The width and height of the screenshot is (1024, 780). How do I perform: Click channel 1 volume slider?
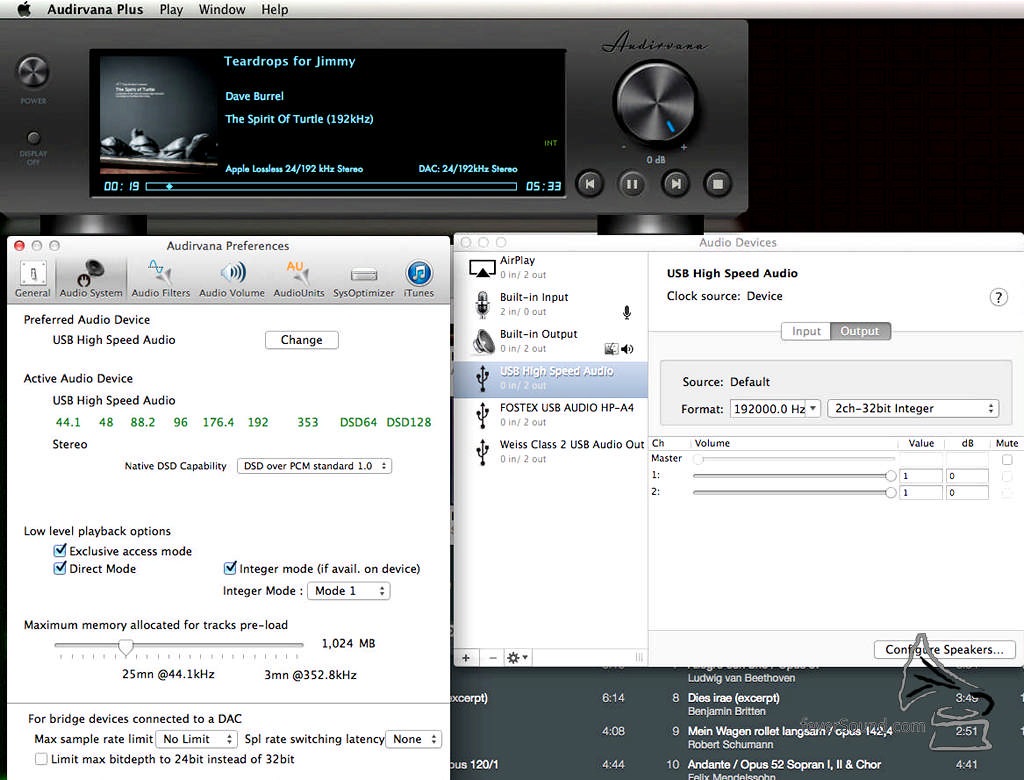793,476
